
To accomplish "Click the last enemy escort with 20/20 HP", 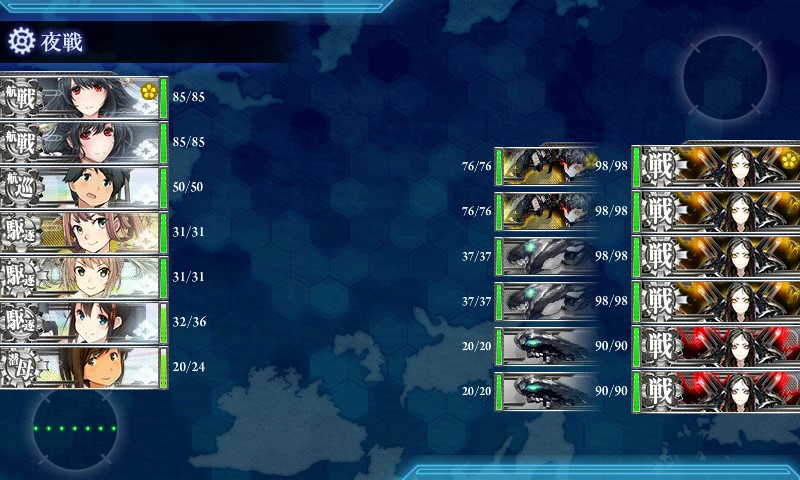I will click(546, 392).
